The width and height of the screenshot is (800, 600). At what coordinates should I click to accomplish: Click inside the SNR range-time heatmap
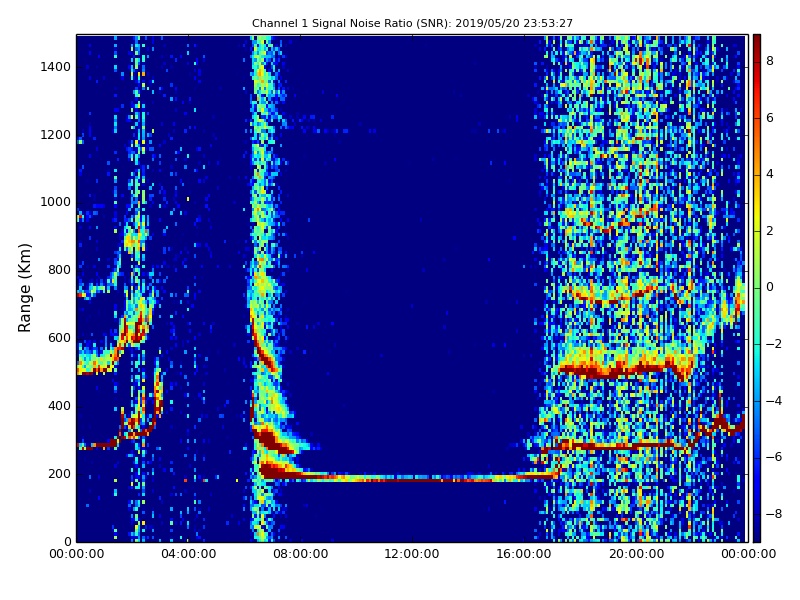(x=411, y=288)
